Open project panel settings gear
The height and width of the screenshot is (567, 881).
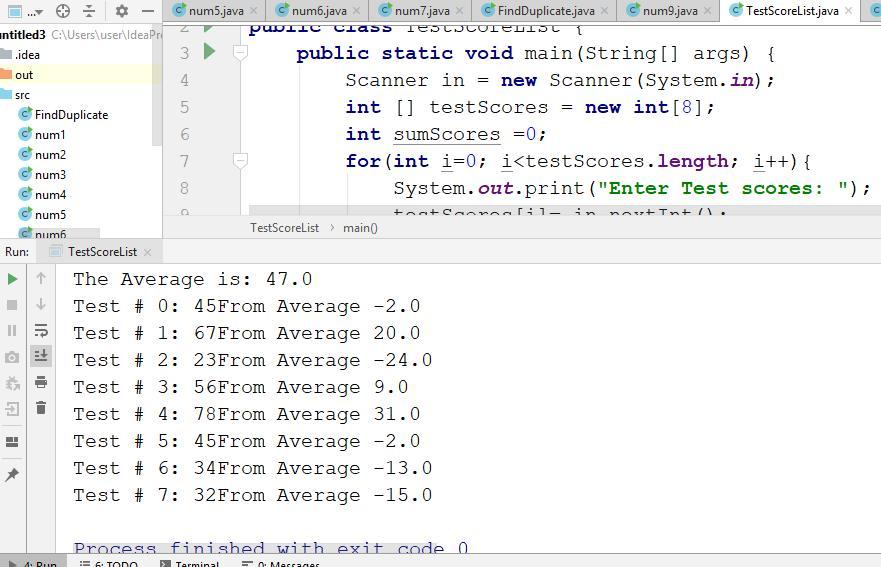tap(121, 11)
